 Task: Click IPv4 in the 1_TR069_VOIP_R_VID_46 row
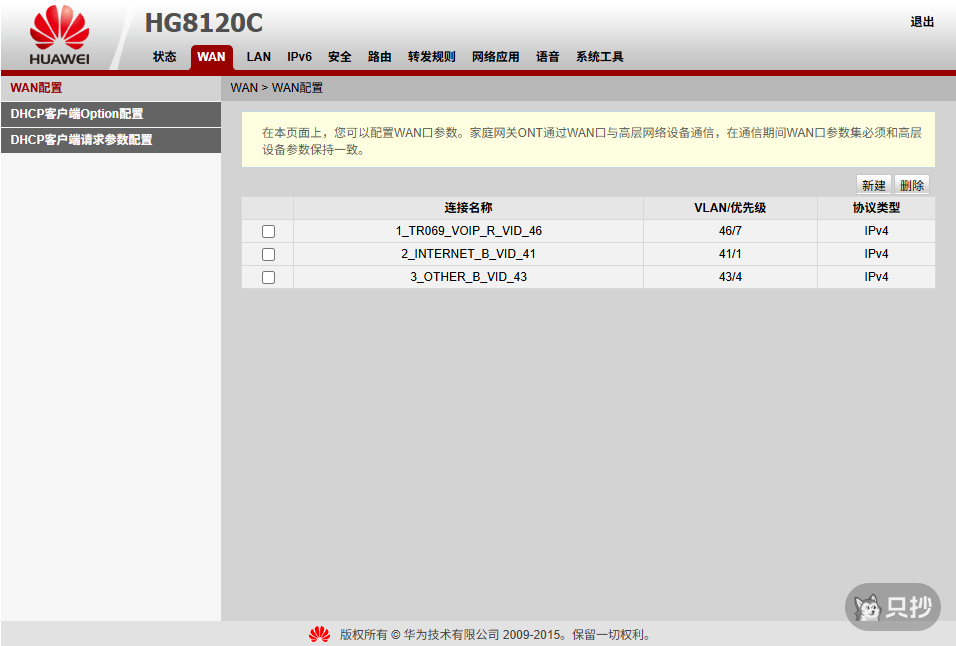876,231
